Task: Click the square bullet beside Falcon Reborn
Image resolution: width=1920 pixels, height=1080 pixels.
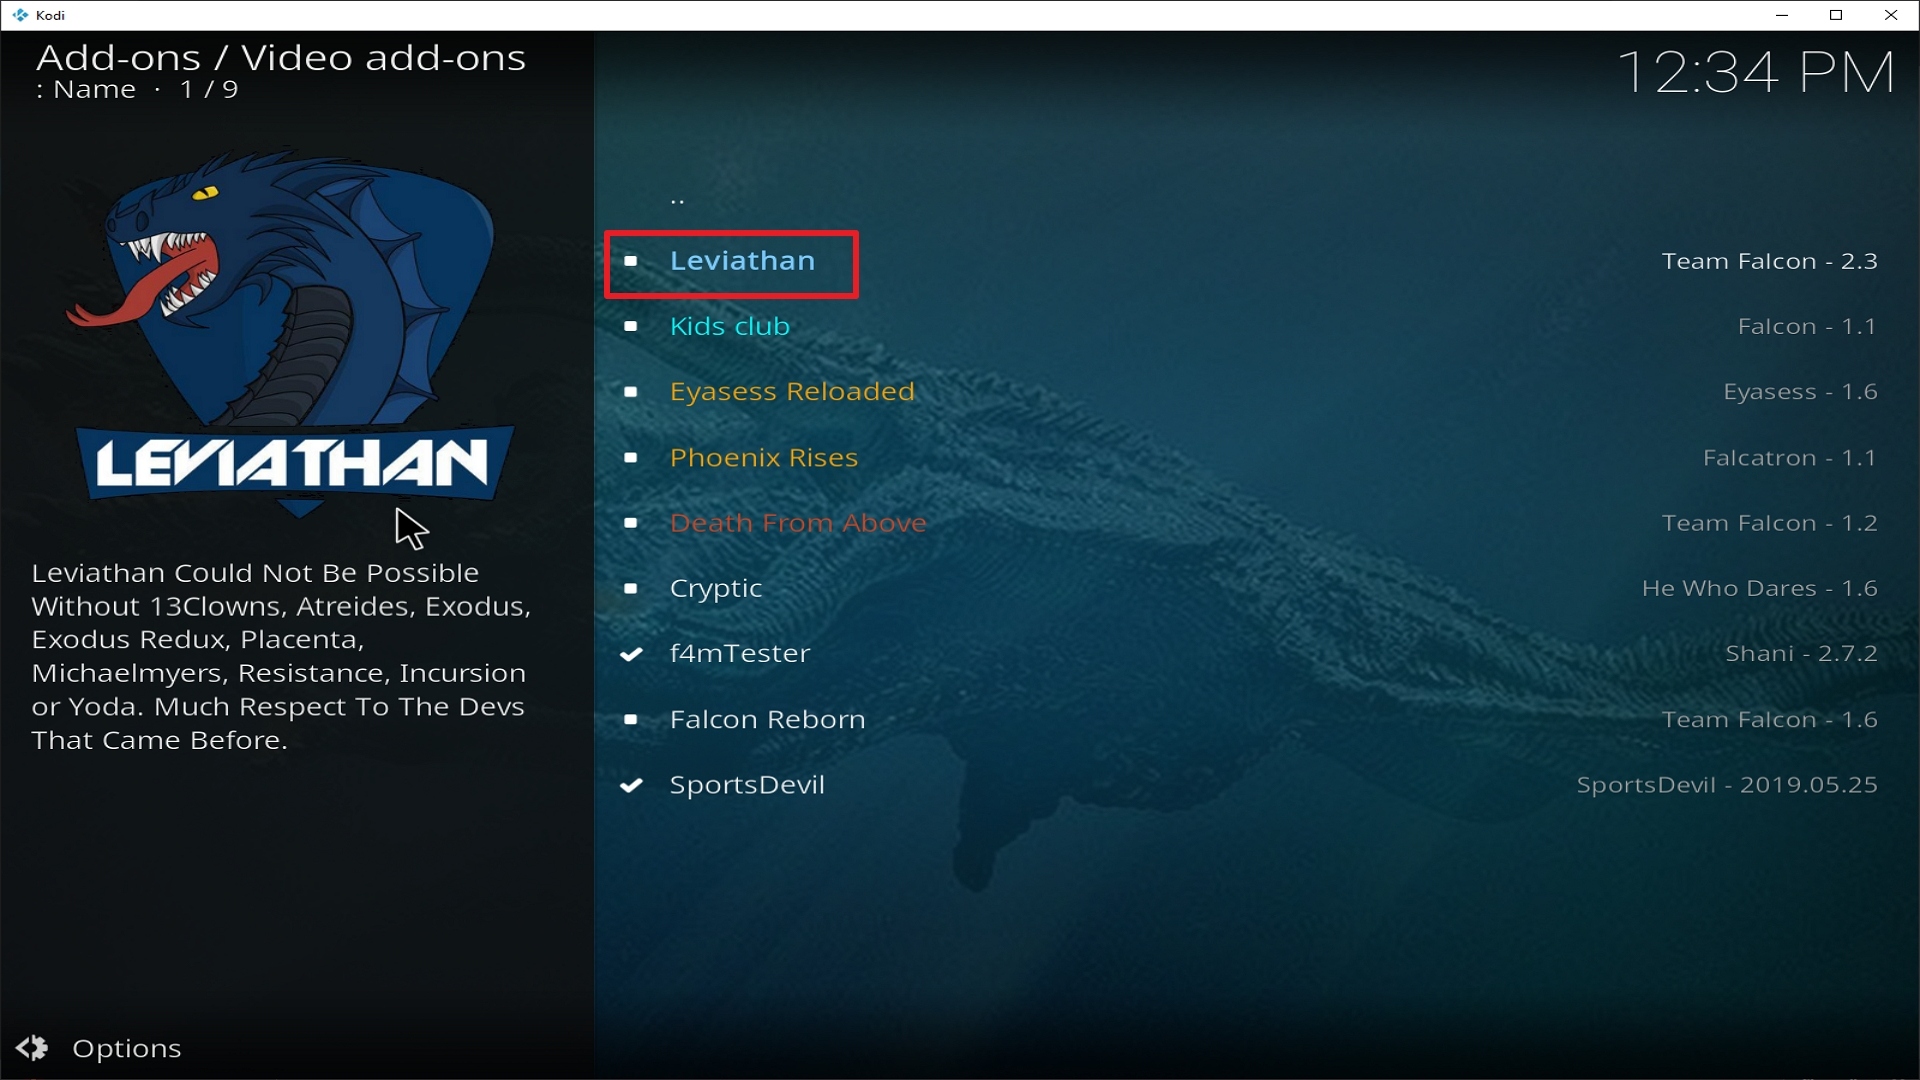Action: coord(631,719)
